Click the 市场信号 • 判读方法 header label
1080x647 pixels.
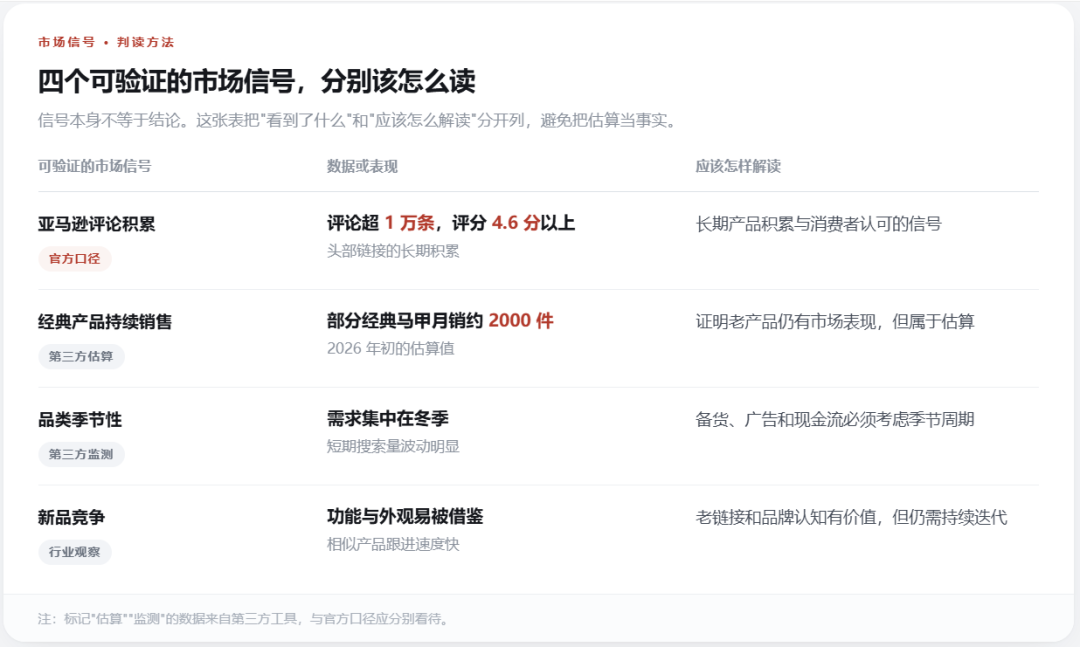tap(106, 42)
